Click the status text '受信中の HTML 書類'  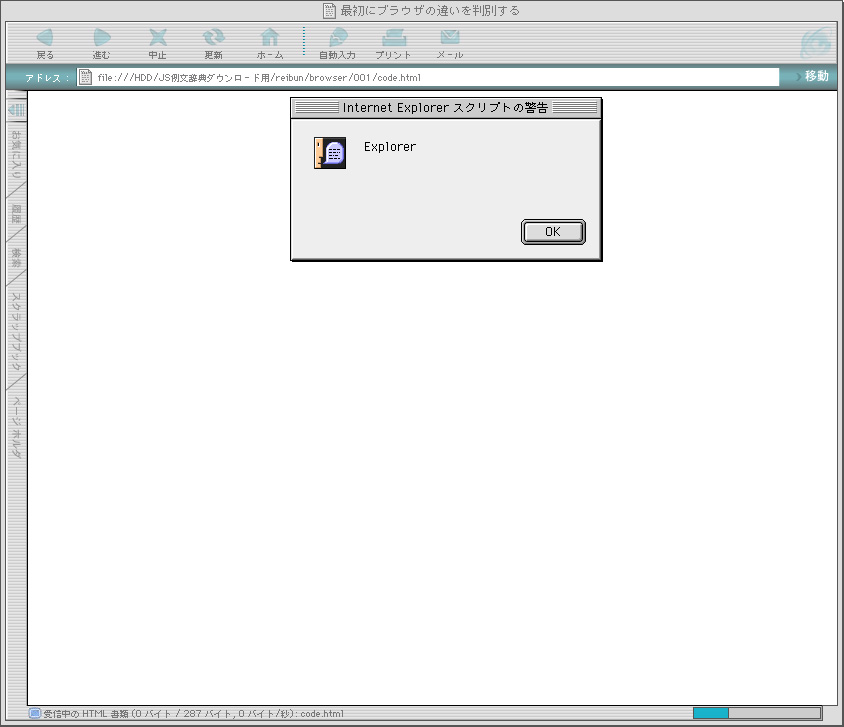(x=86, y=714)
